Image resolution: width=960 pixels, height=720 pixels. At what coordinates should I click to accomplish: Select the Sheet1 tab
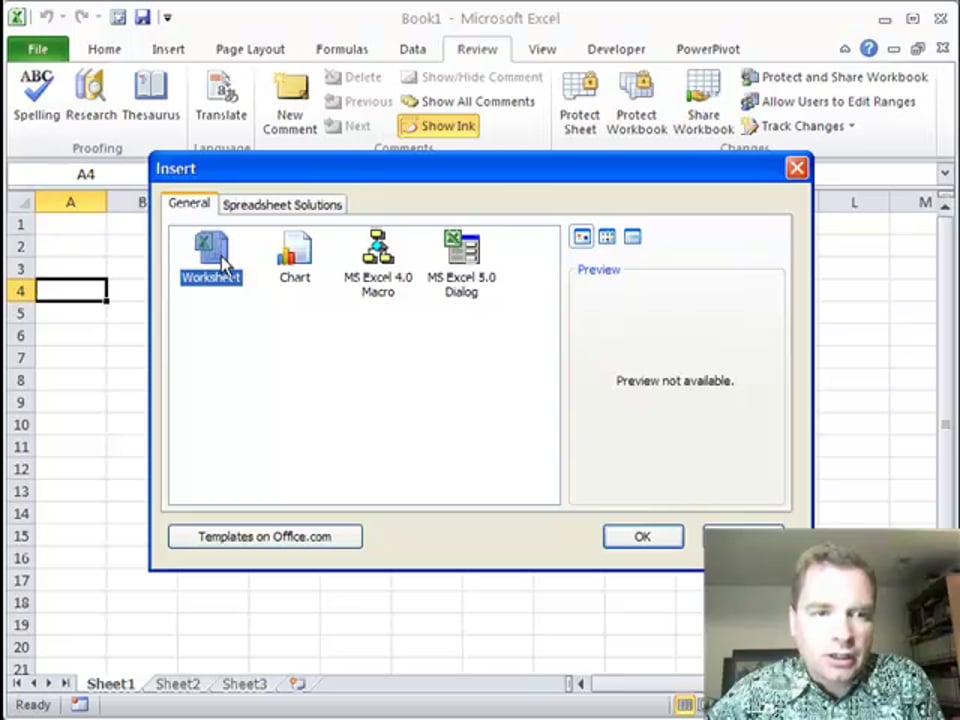pos(110,684)
